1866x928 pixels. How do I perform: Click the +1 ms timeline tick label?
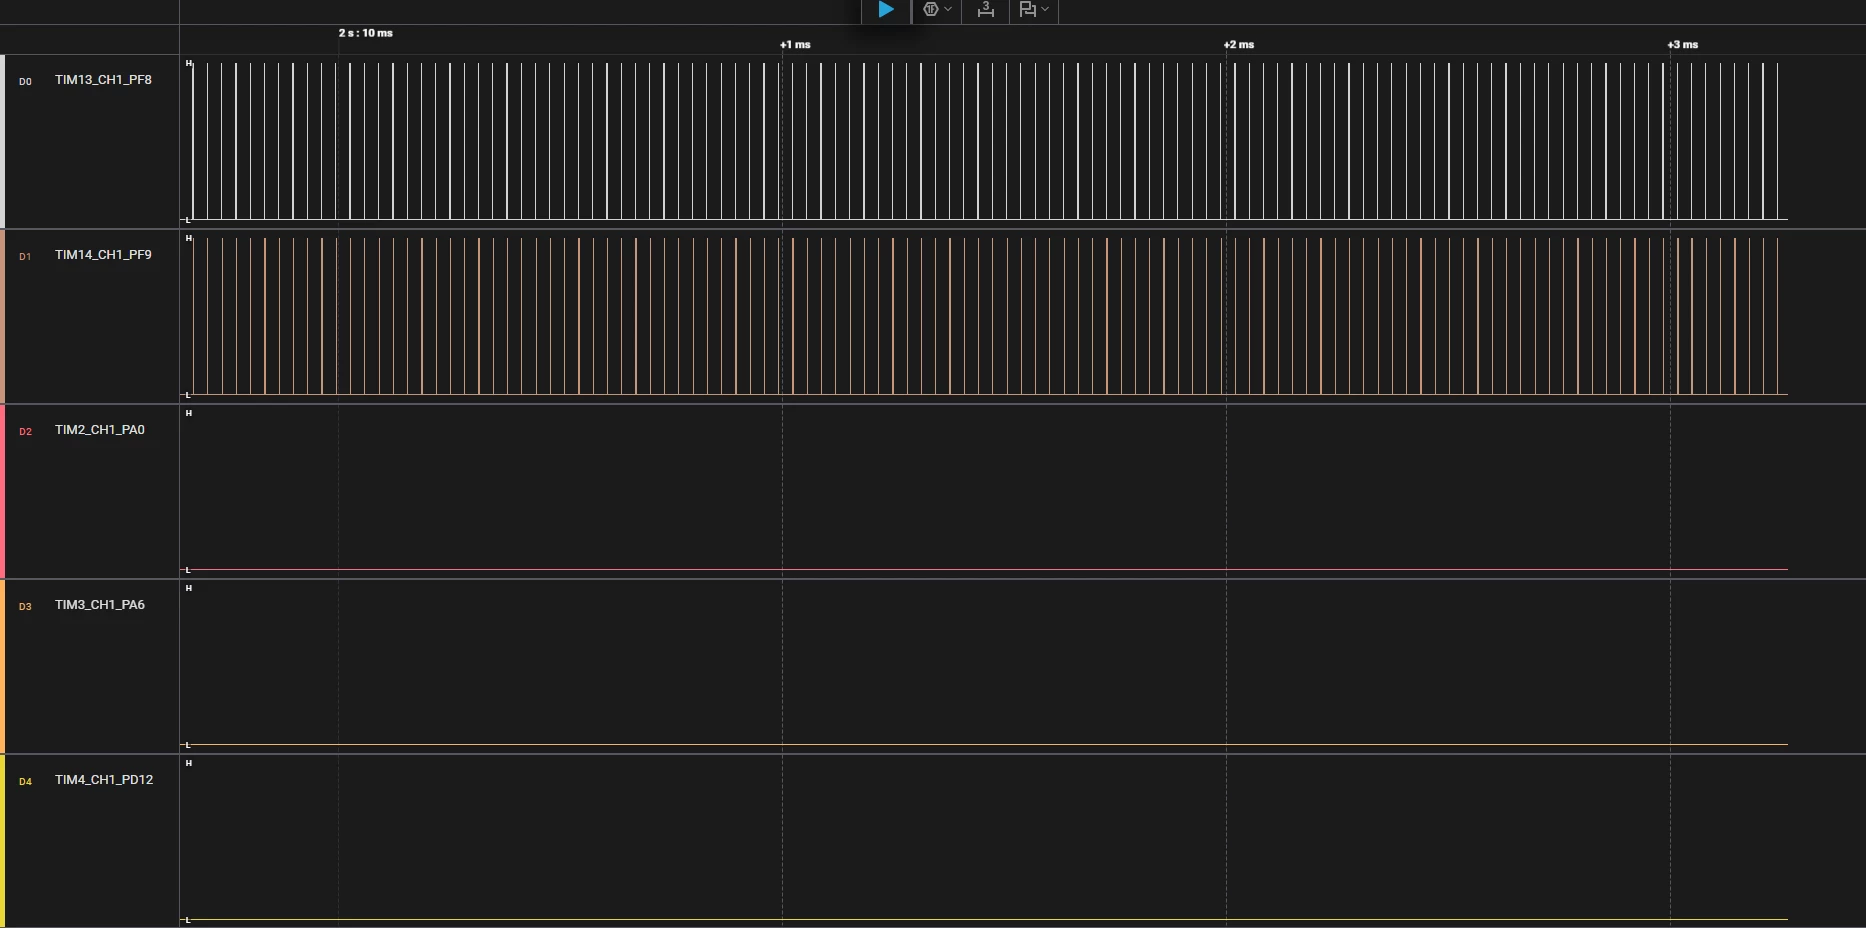tap(795, 45)
